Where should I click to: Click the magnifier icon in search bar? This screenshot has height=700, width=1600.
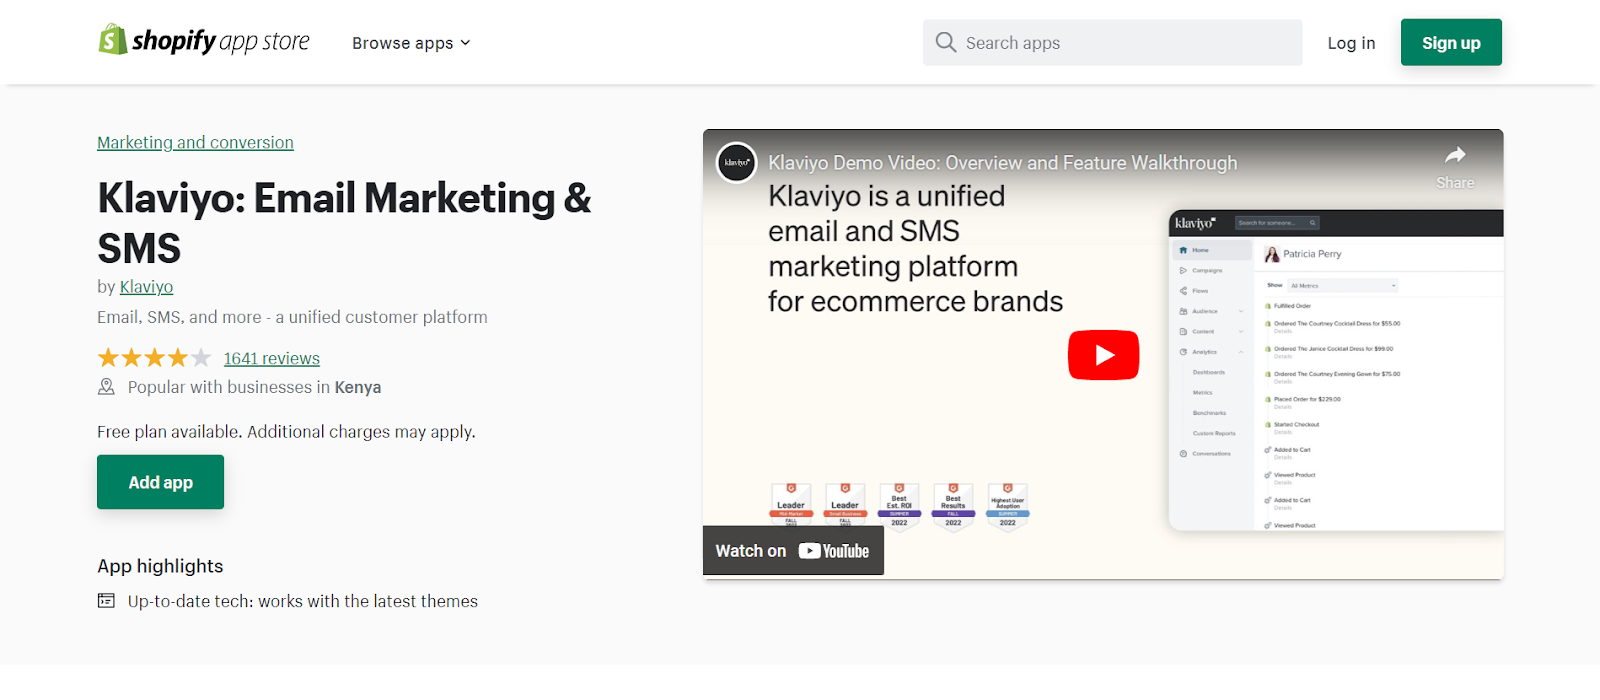(946, 42)
